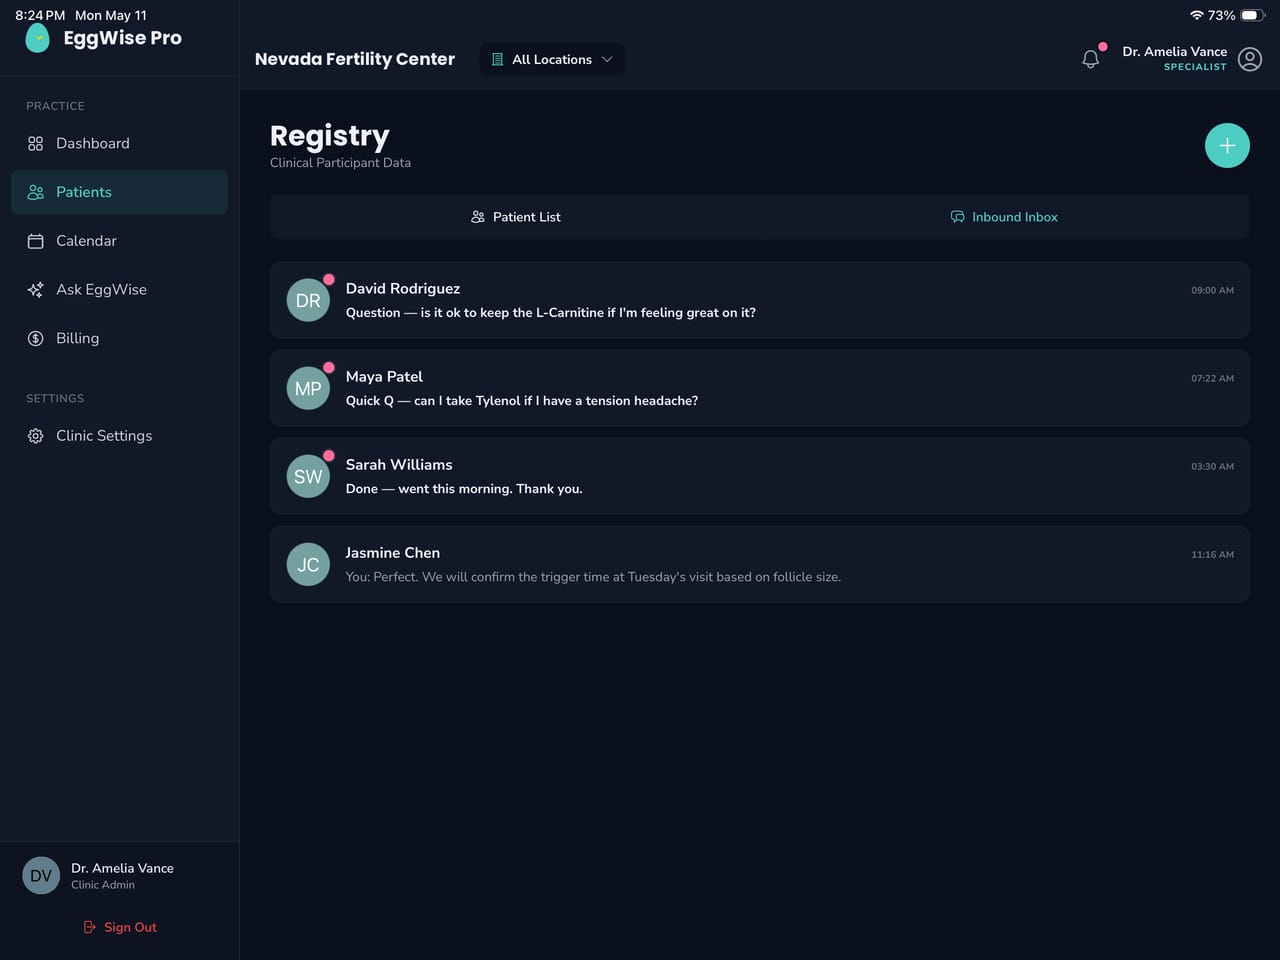Click the building icon beside All Locations
The width and height of the screenshot is (1280, 960).
(497, 60)
